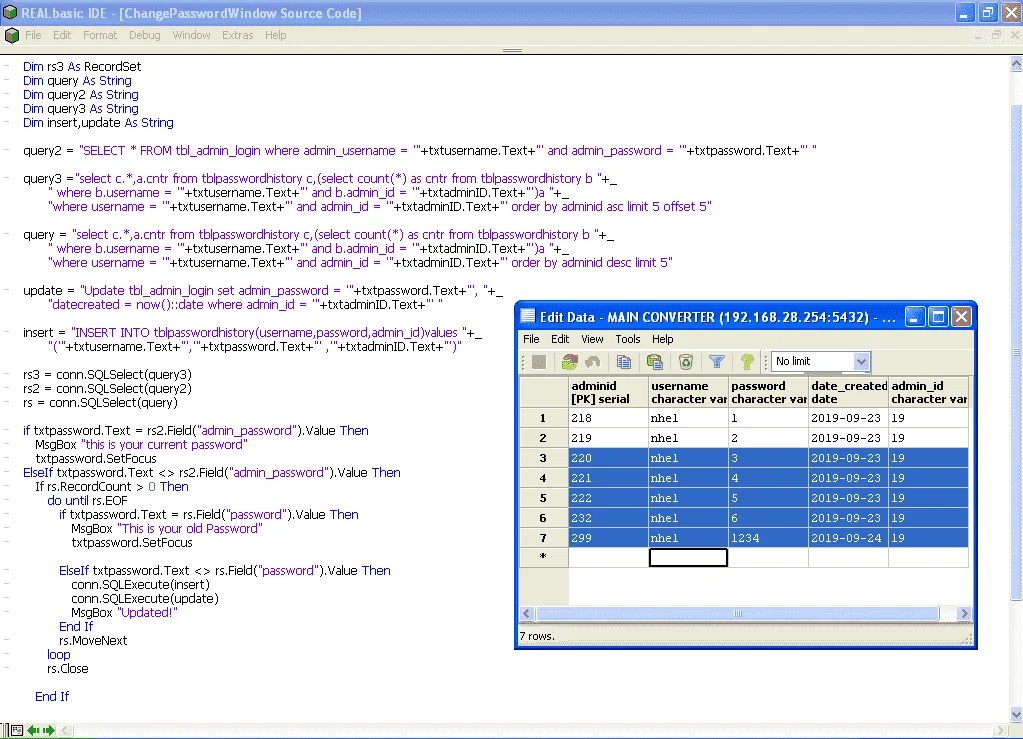1023x739 pixels.
Task: Select row header 1 in data grid
Action: click(543, 418)
